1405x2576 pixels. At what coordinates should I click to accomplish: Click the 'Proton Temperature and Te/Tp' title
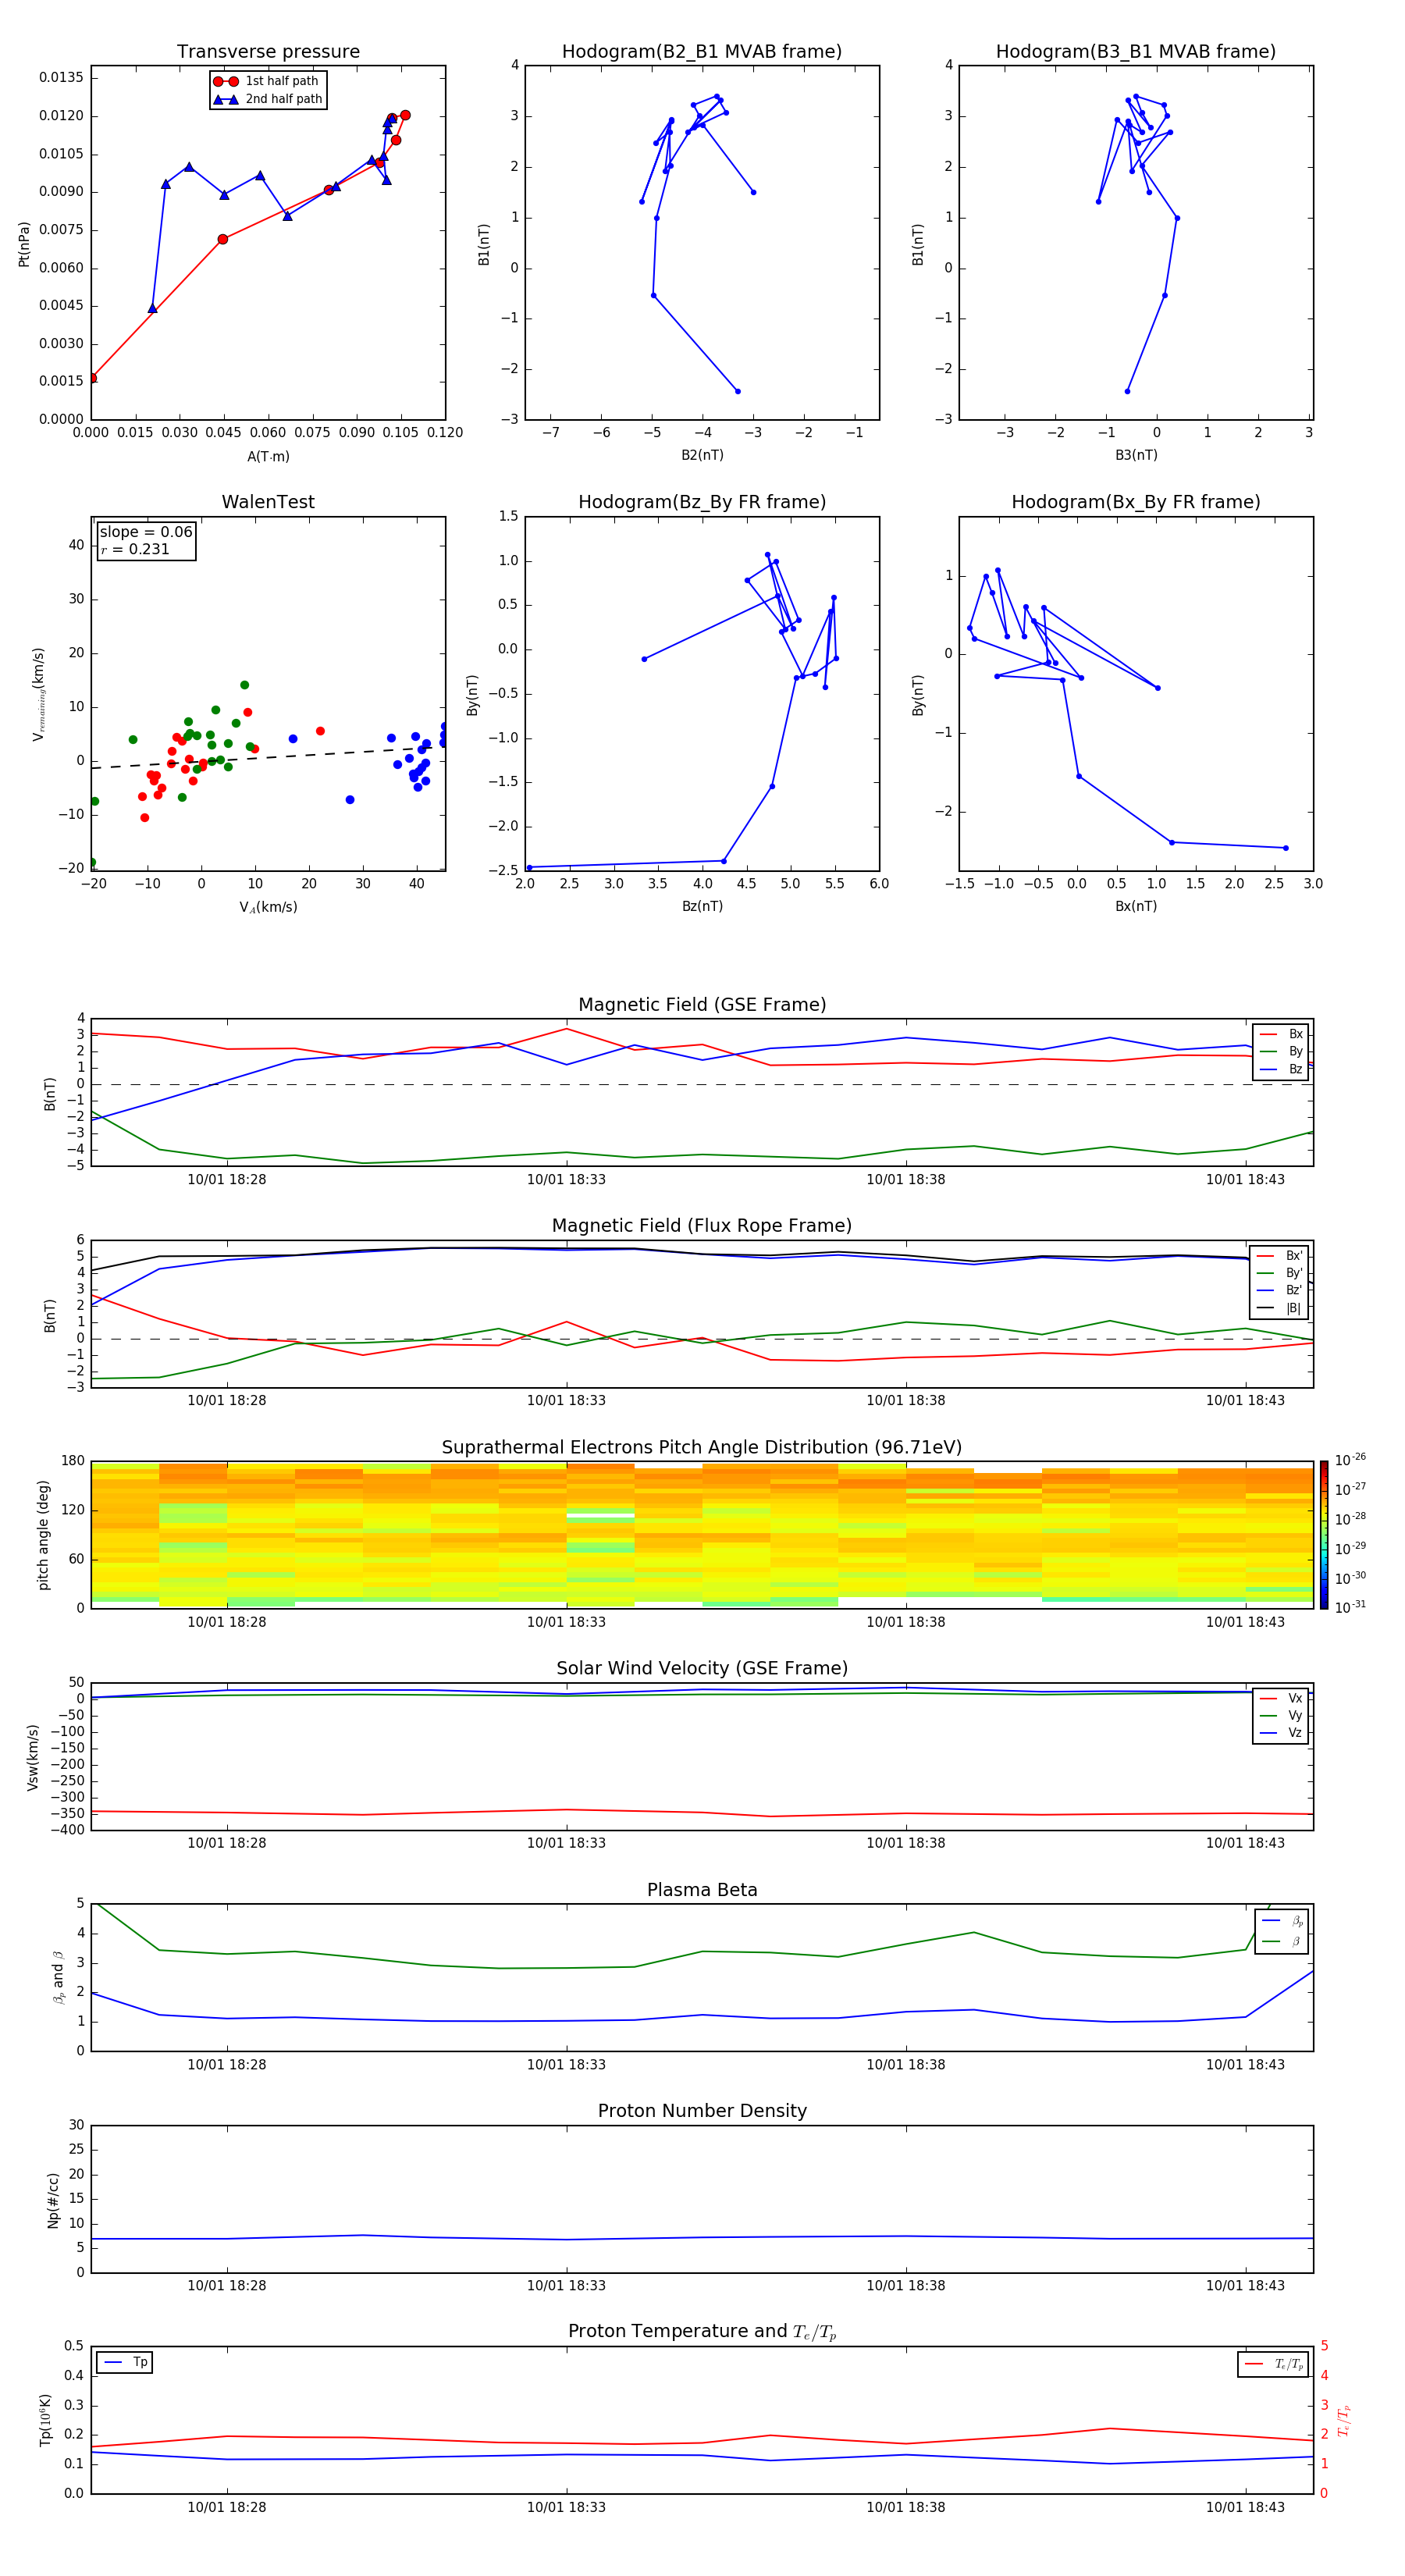click(x=702, y=2332)
